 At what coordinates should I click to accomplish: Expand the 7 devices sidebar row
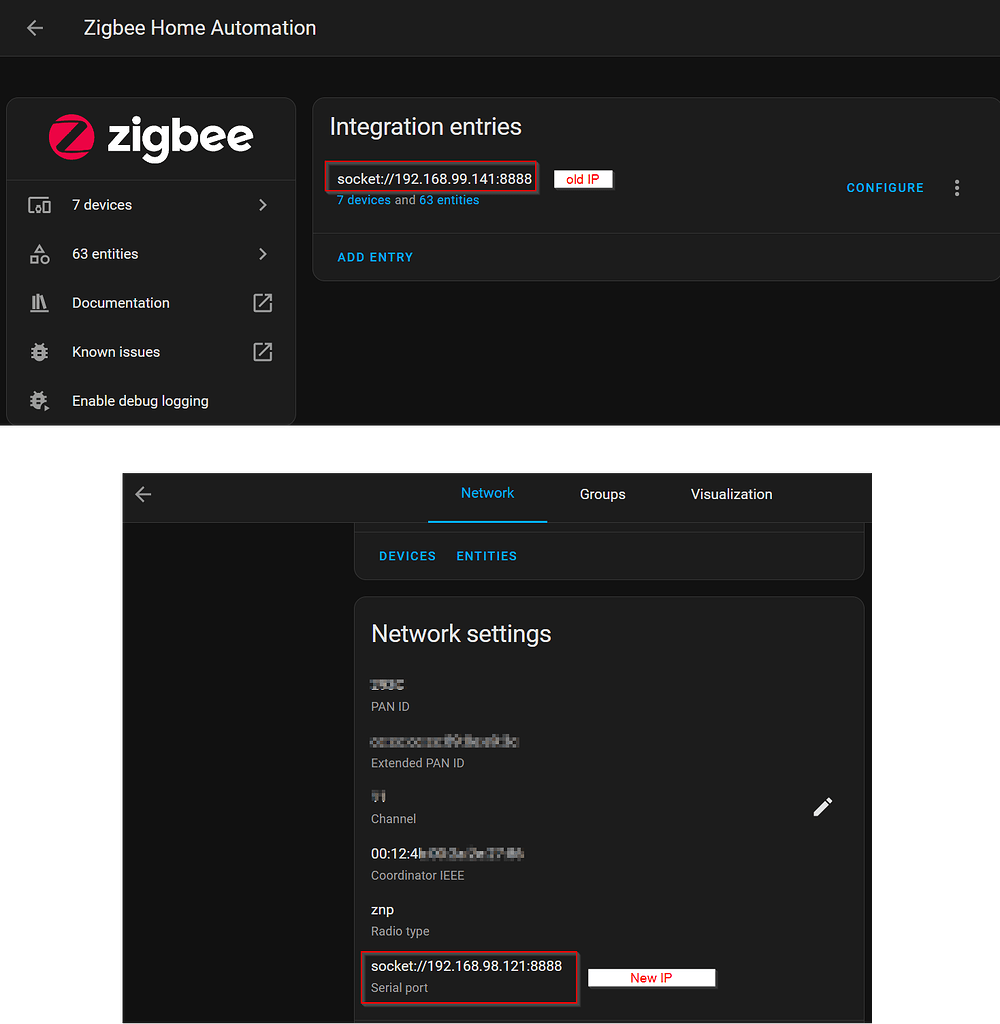coord(262,205)
